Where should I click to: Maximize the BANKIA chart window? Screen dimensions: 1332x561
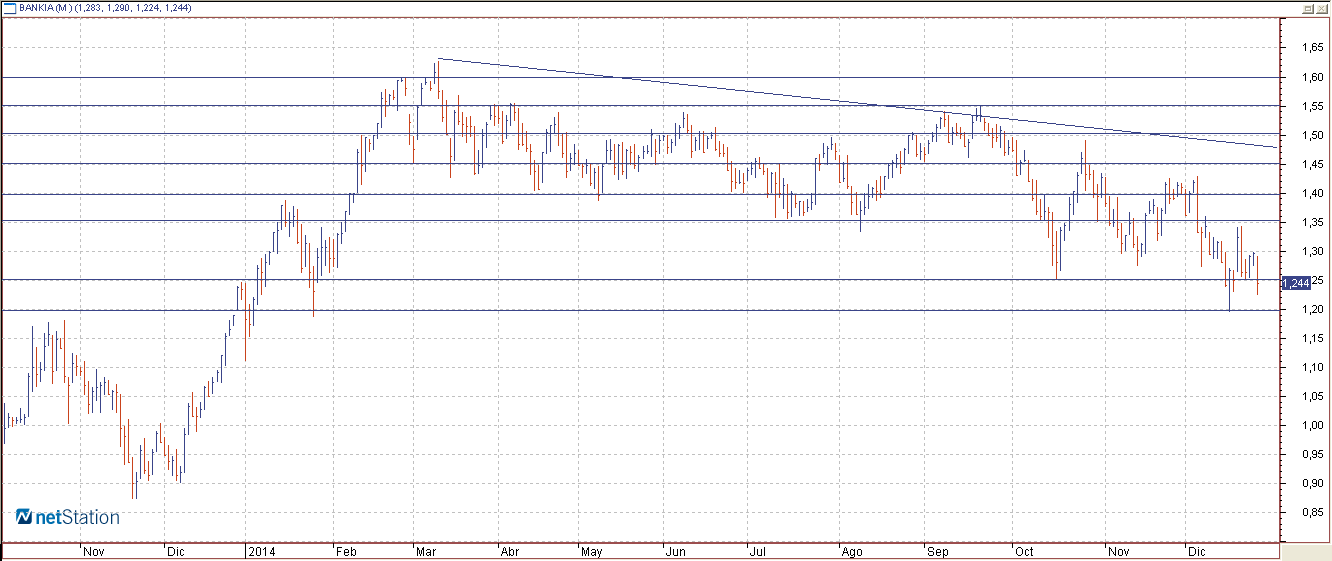[1307, 8]
